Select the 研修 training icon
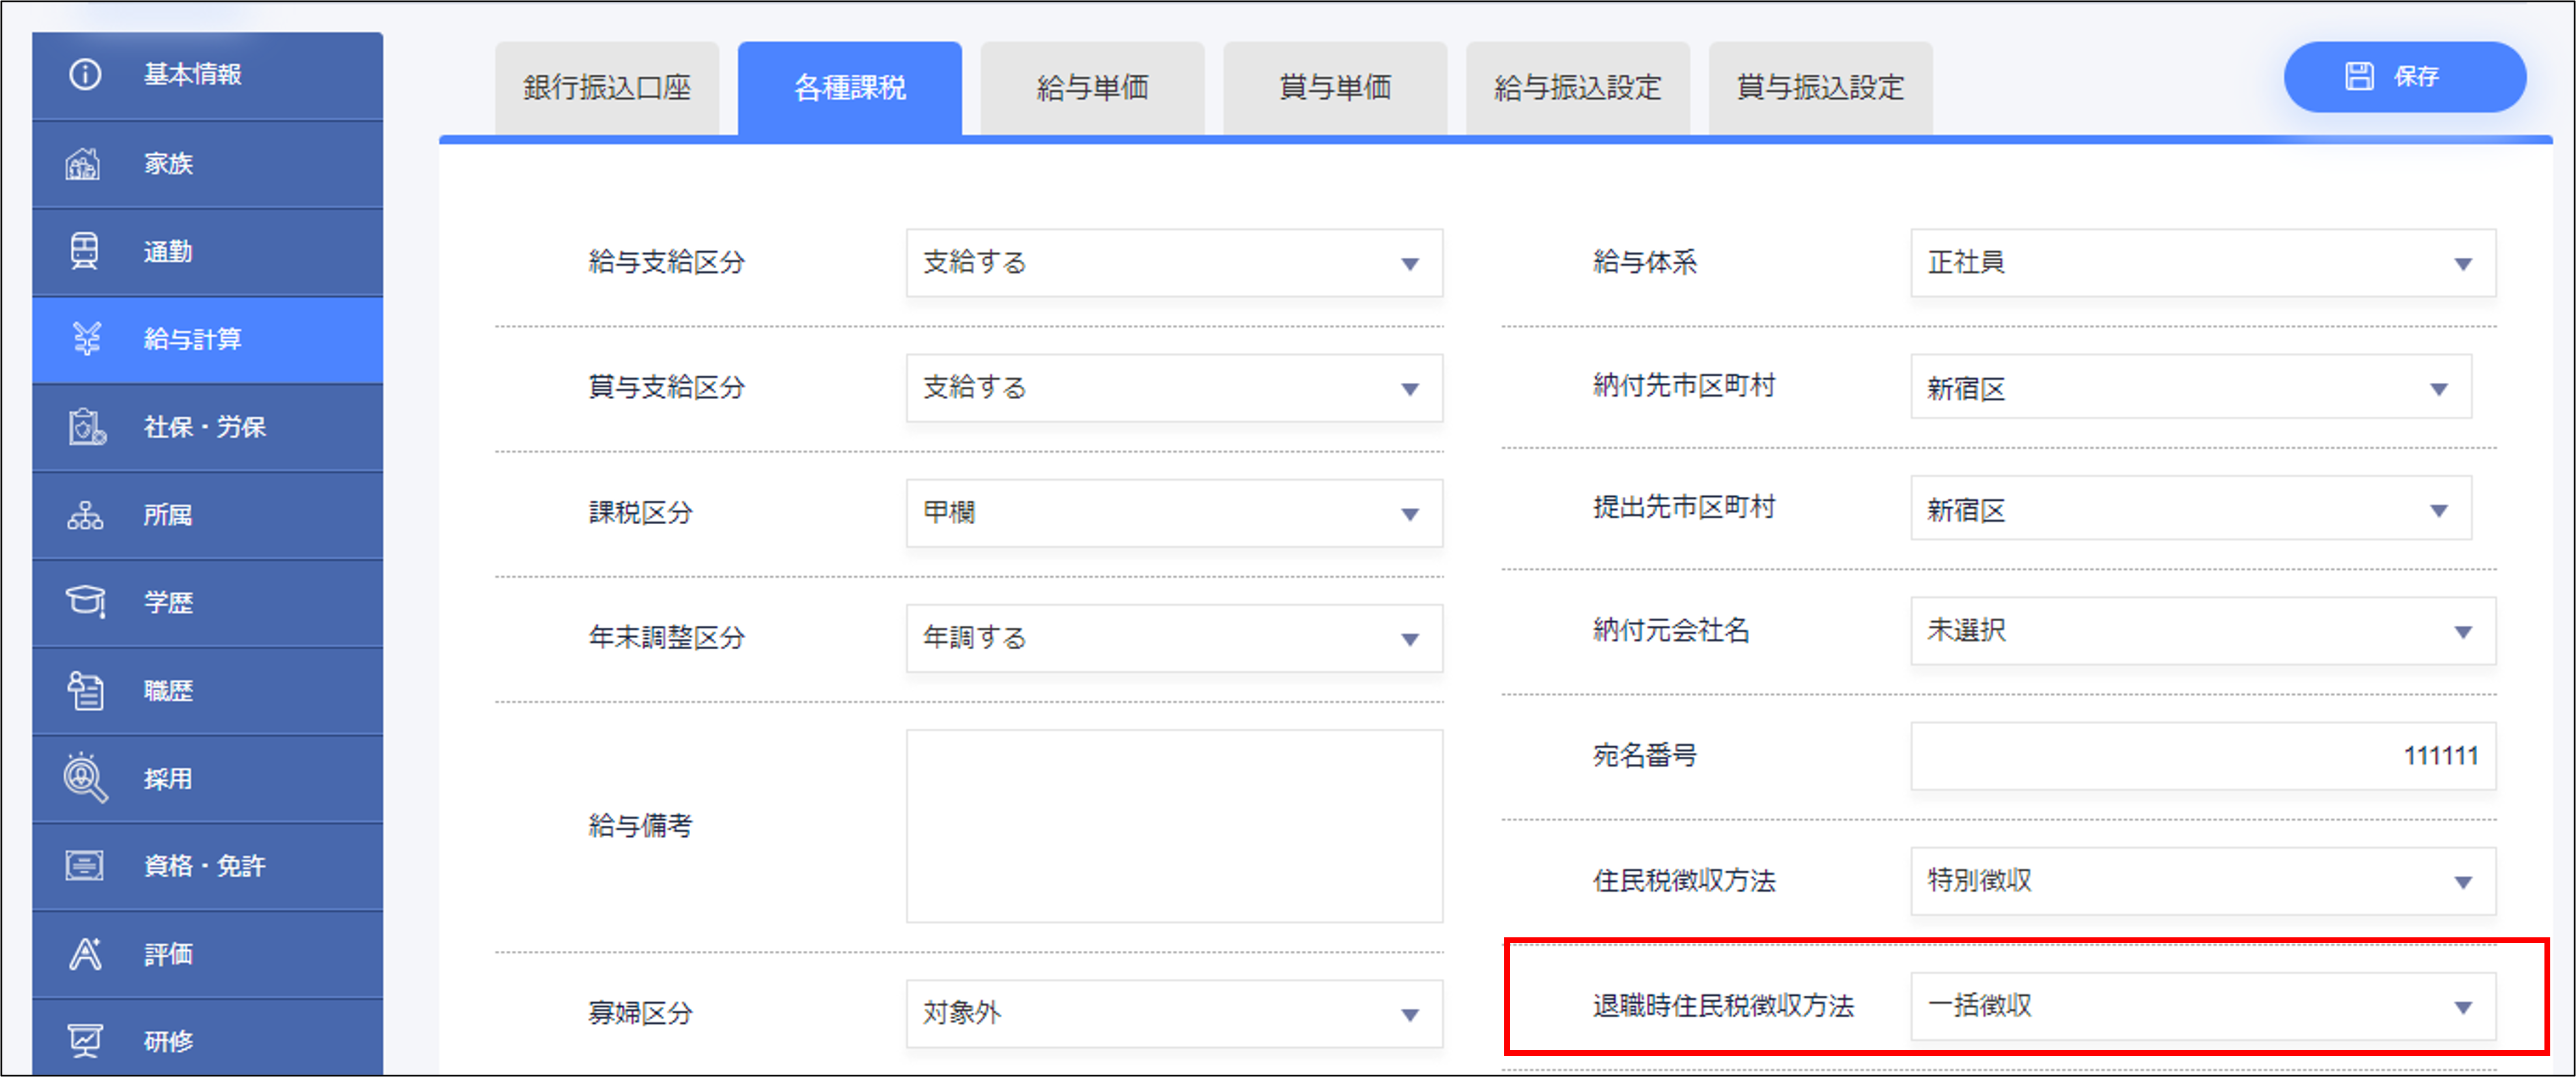Screen dimensions: 2576x1077 click(x=85, y=1040)
